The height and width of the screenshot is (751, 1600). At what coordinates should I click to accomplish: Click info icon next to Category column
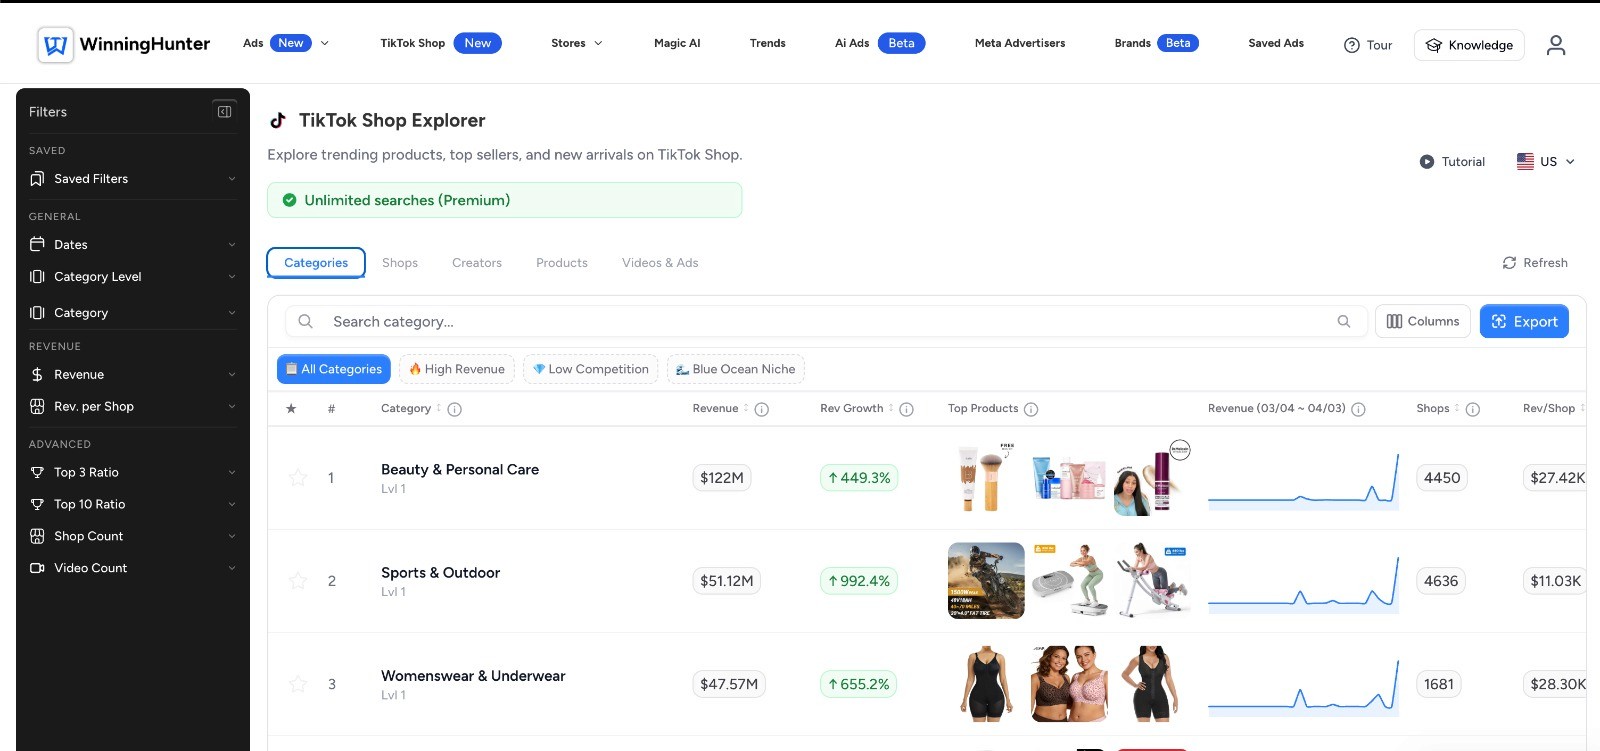pos(454,409)
